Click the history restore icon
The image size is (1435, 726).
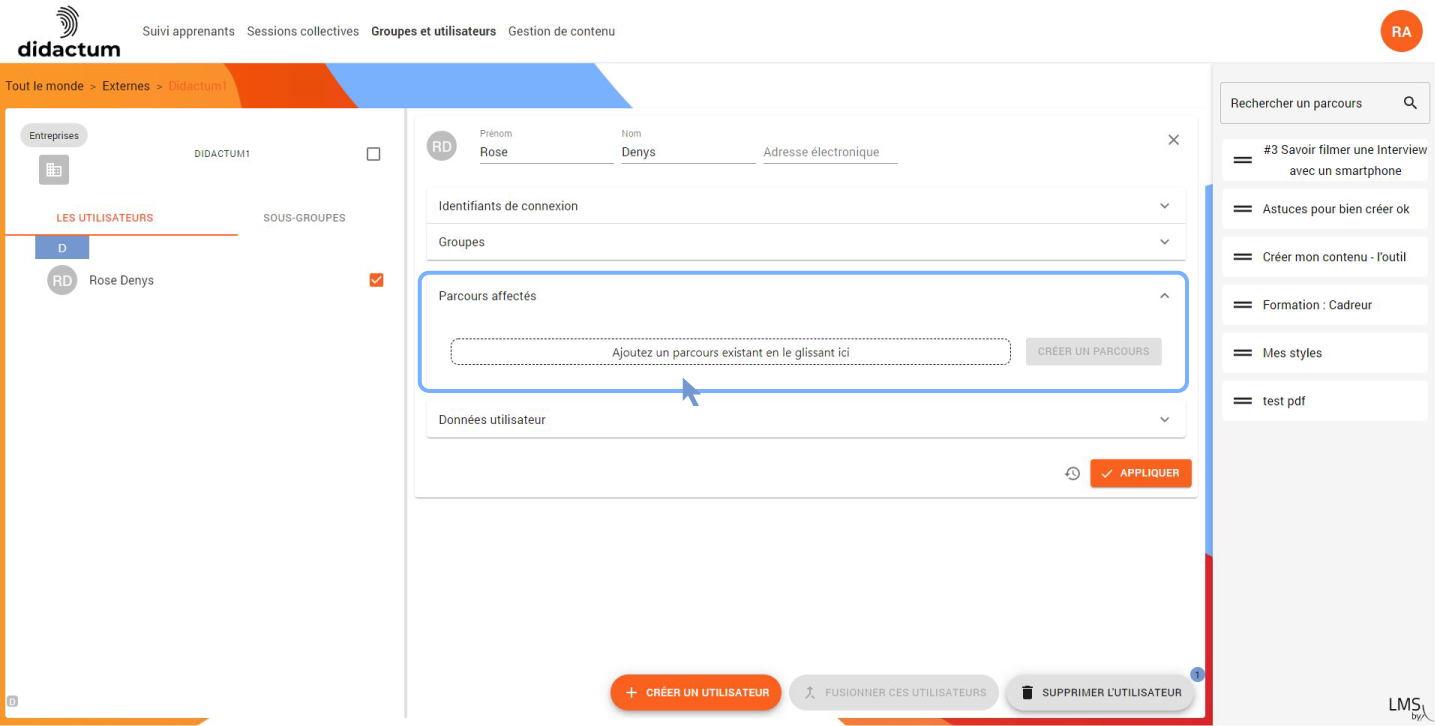tap(1072, 473)
